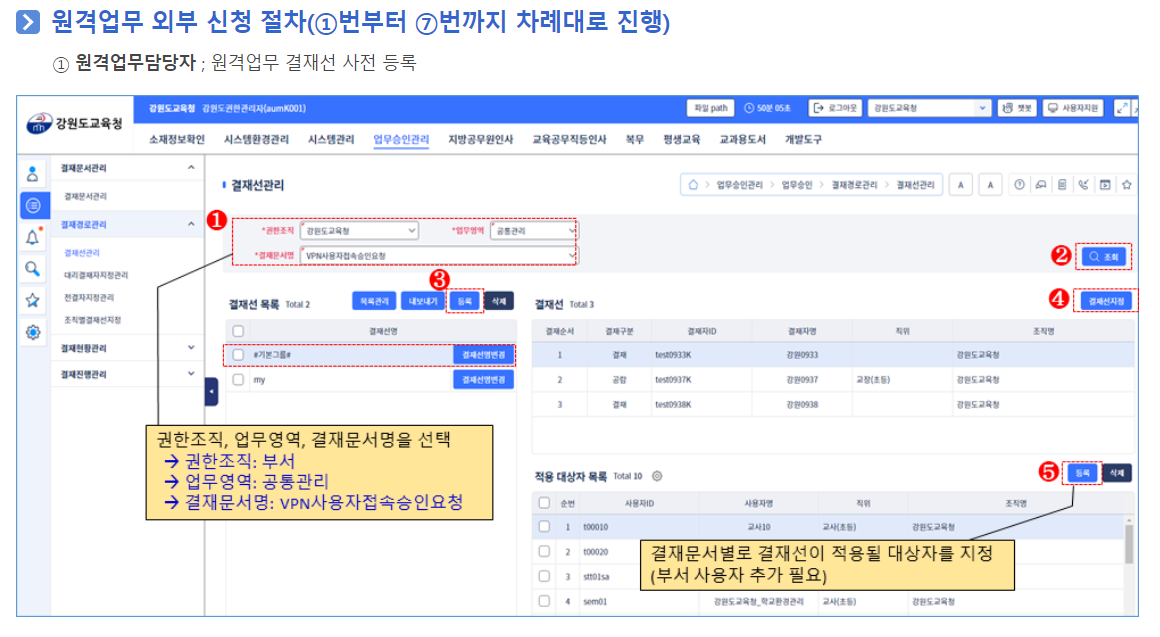
Task: Click the 내보내기 export button
Action: point(423,301)
